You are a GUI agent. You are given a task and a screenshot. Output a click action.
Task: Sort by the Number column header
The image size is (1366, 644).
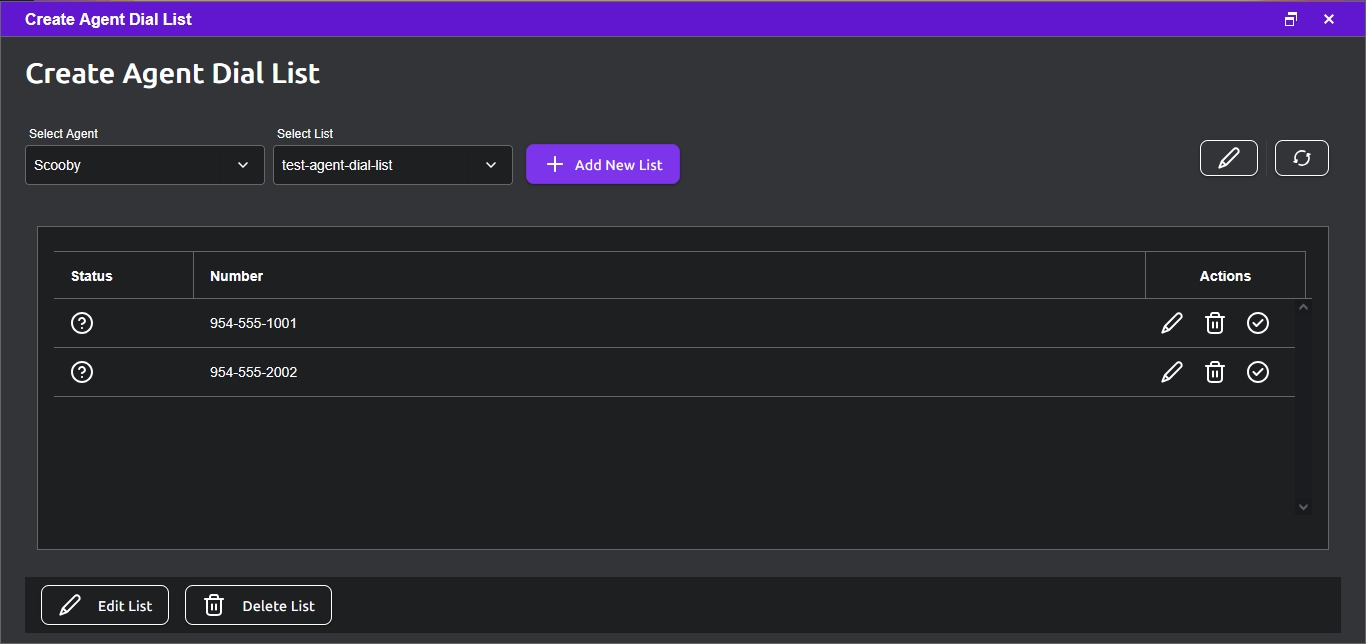[x=237, y=276]
